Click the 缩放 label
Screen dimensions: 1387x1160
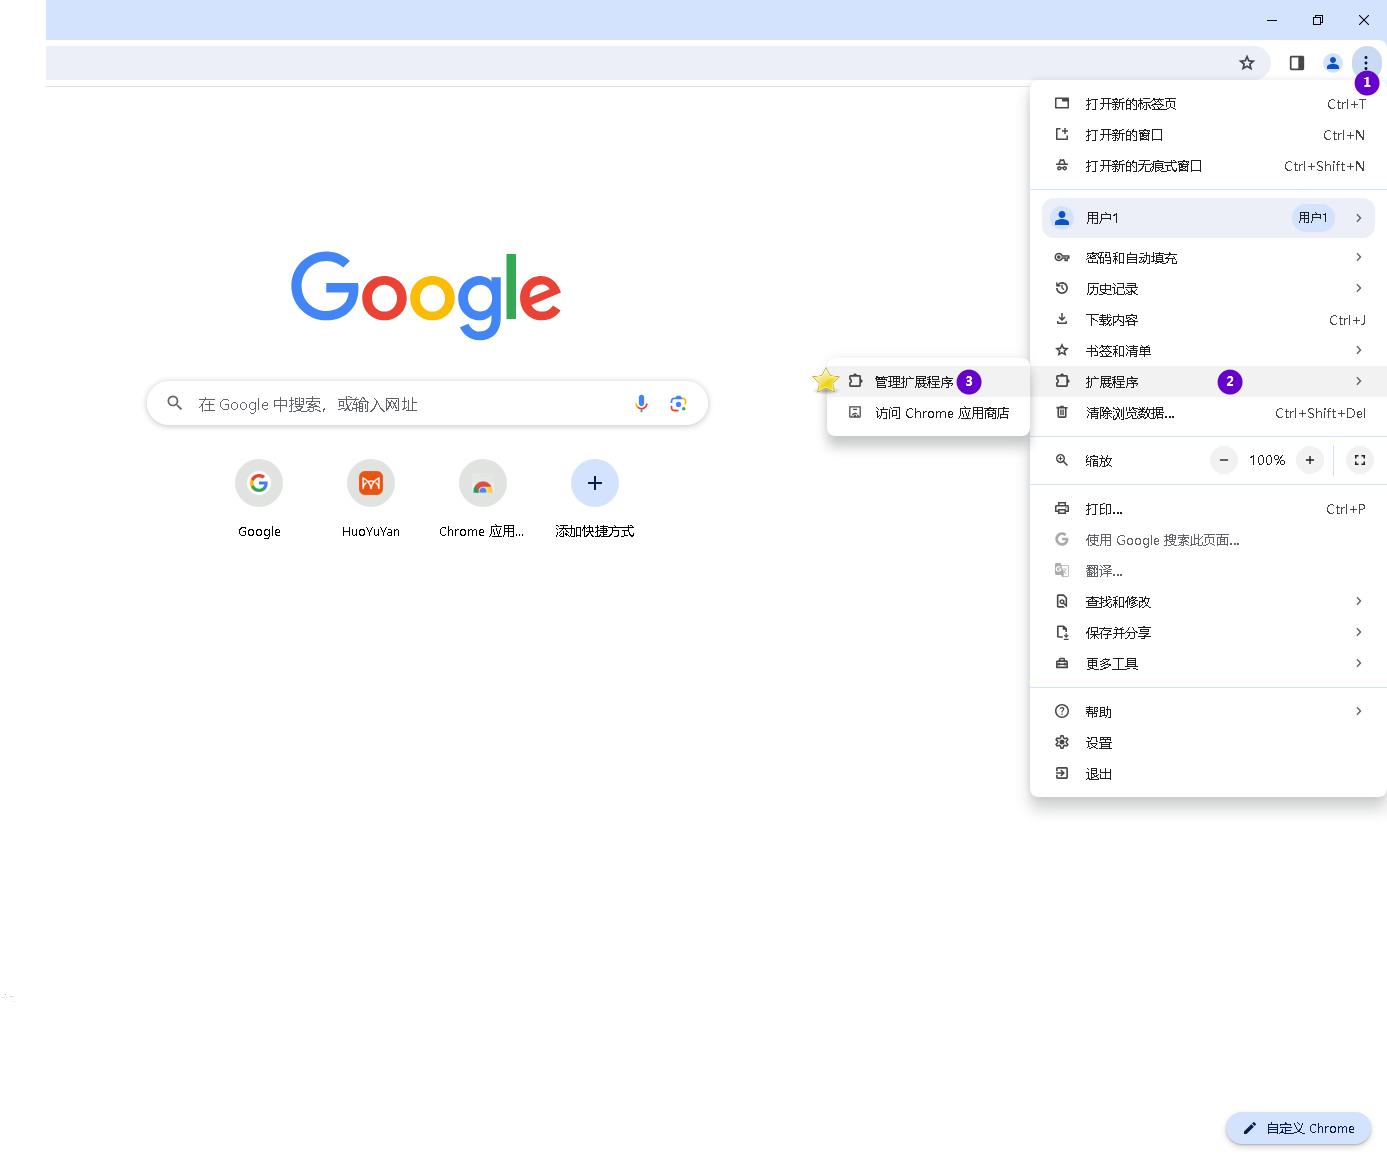(x=1099, y=461)
